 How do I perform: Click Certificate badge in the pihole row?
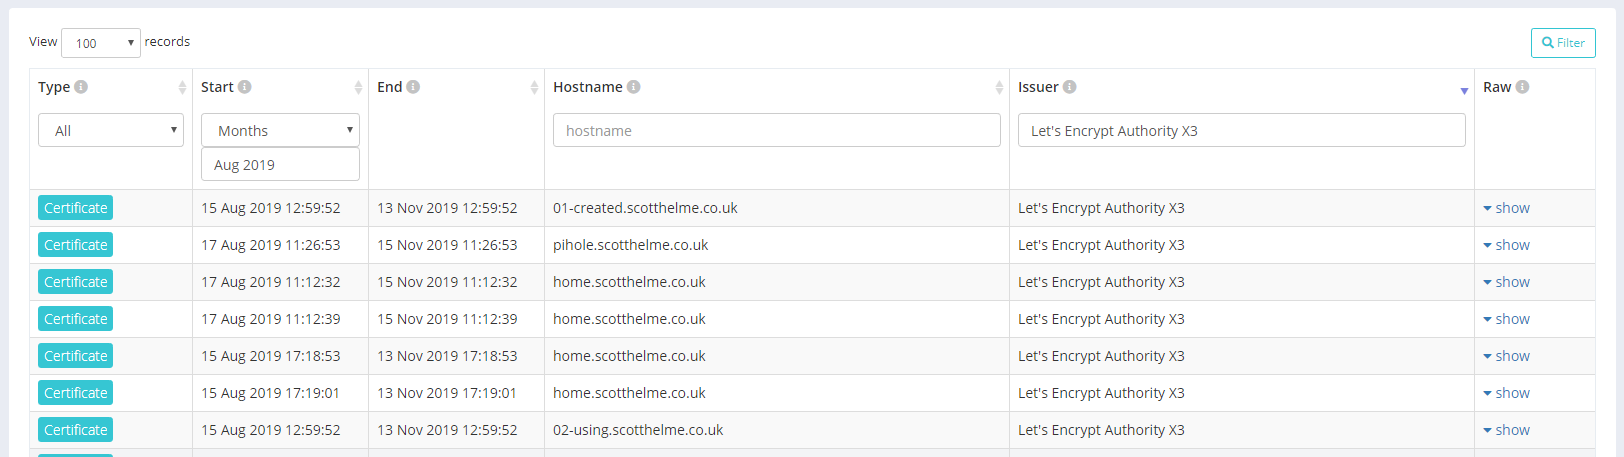click(x=76, y=245)
